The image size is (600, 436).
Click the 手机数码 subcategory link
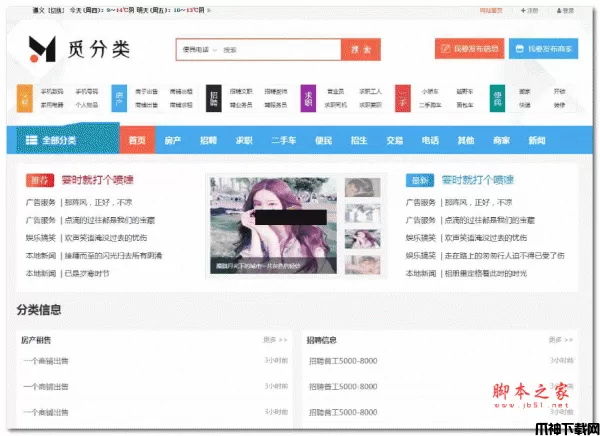pos(52,91)
